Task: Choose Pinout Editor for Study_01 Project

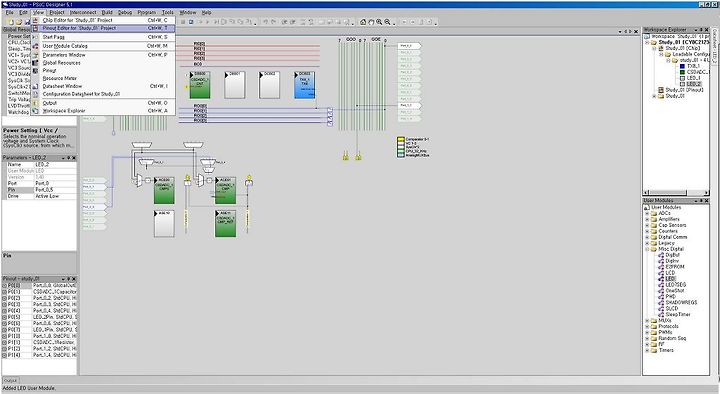Action: click(x=103, y=28)
